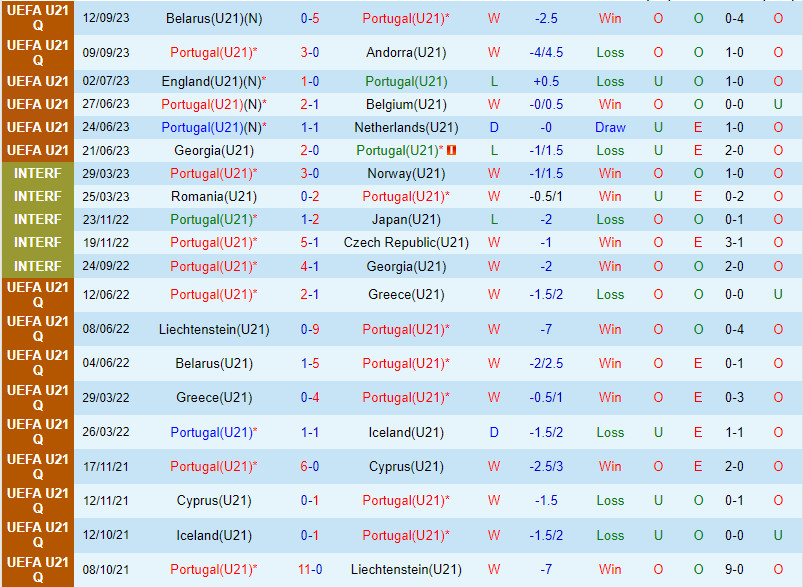Image resolution: width=803 pixels, height=587 pixels.
Task: Click UEFA U21 Q label for 12/09/23
Action: coord(37,18)
